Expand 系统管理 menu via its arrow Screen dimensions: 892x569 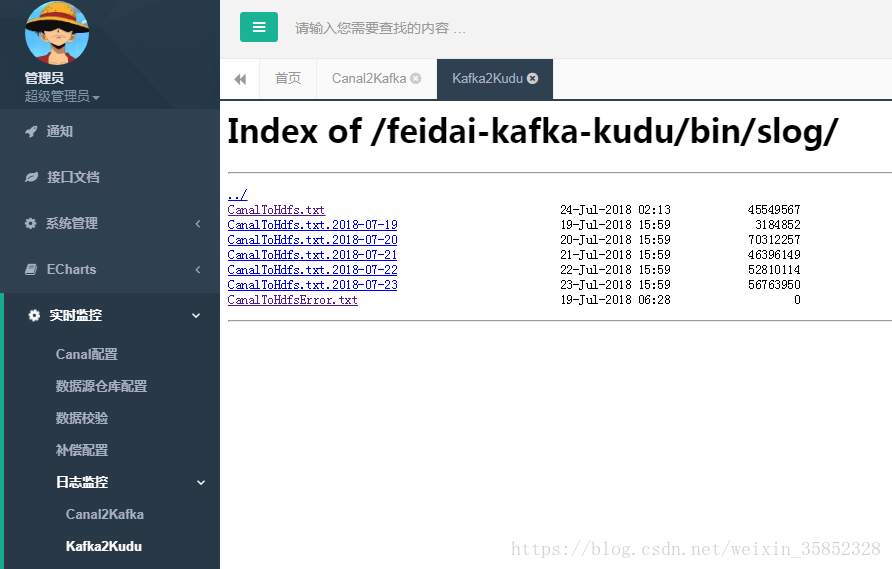(x=198, y=224)
